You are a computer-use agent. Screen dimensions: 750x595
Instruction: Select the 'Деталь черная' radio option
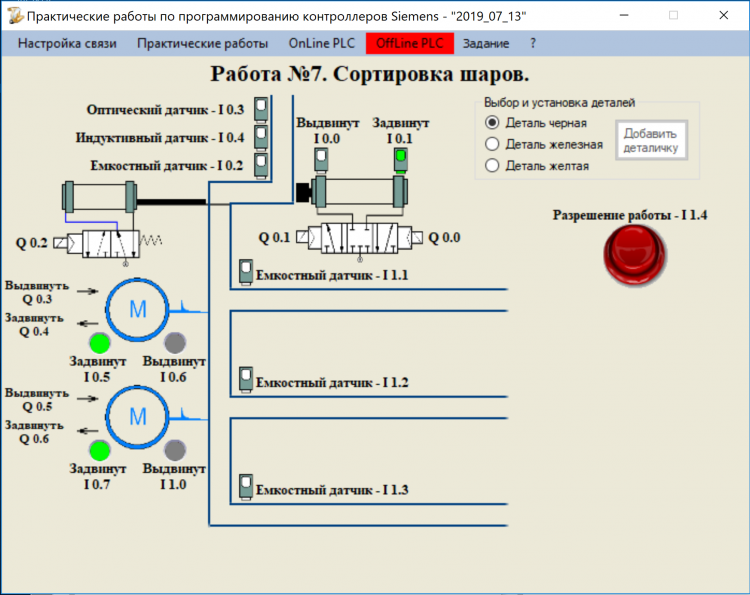(491, 122)
